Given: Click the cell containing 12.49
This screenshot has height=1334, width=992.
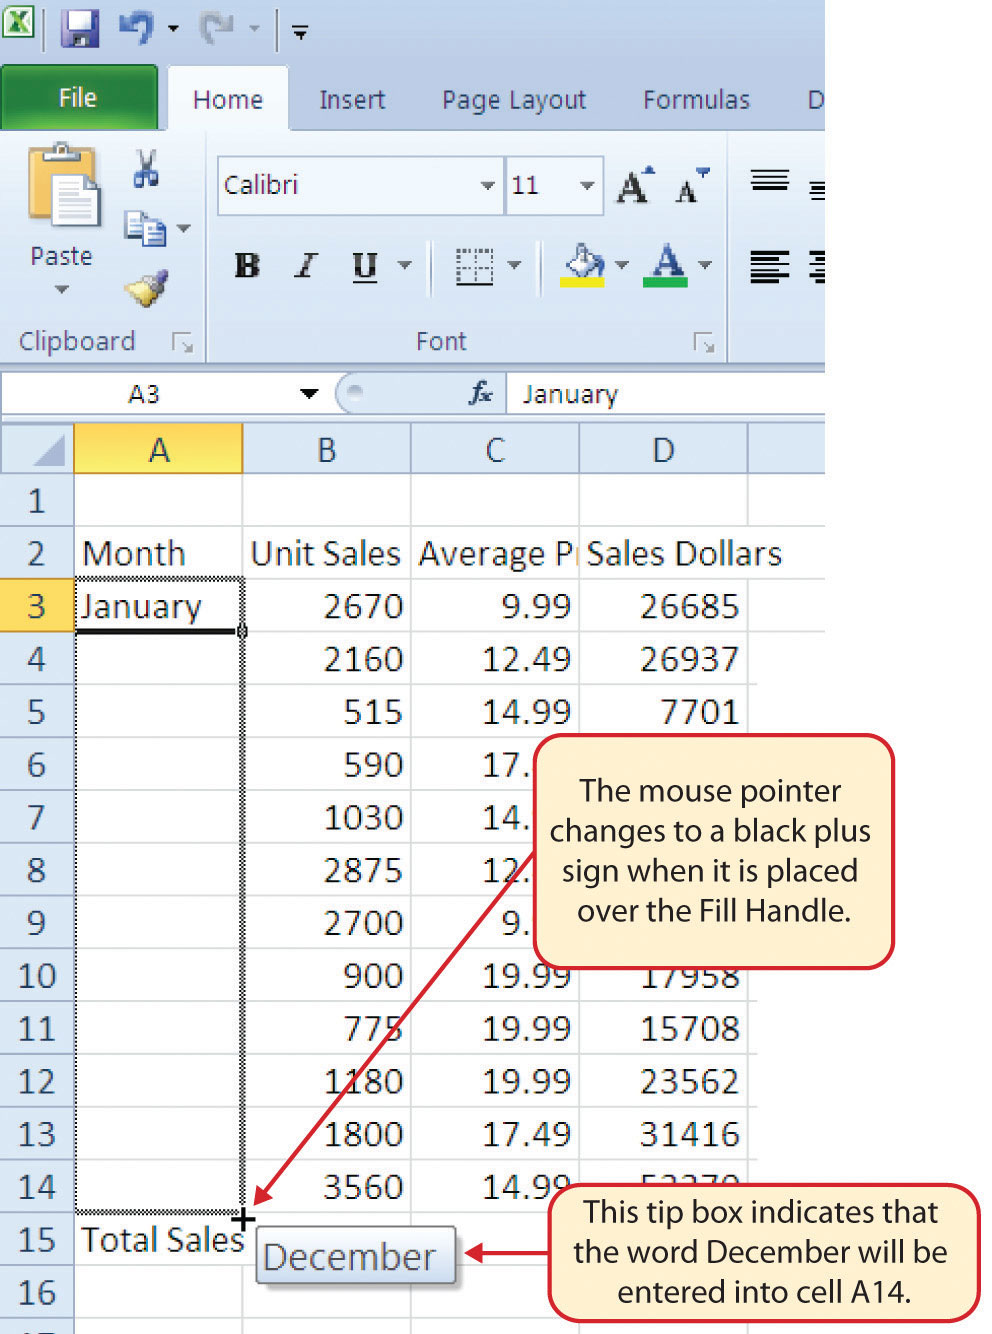Looking at the screenshot, I should [x=495, y=658].
